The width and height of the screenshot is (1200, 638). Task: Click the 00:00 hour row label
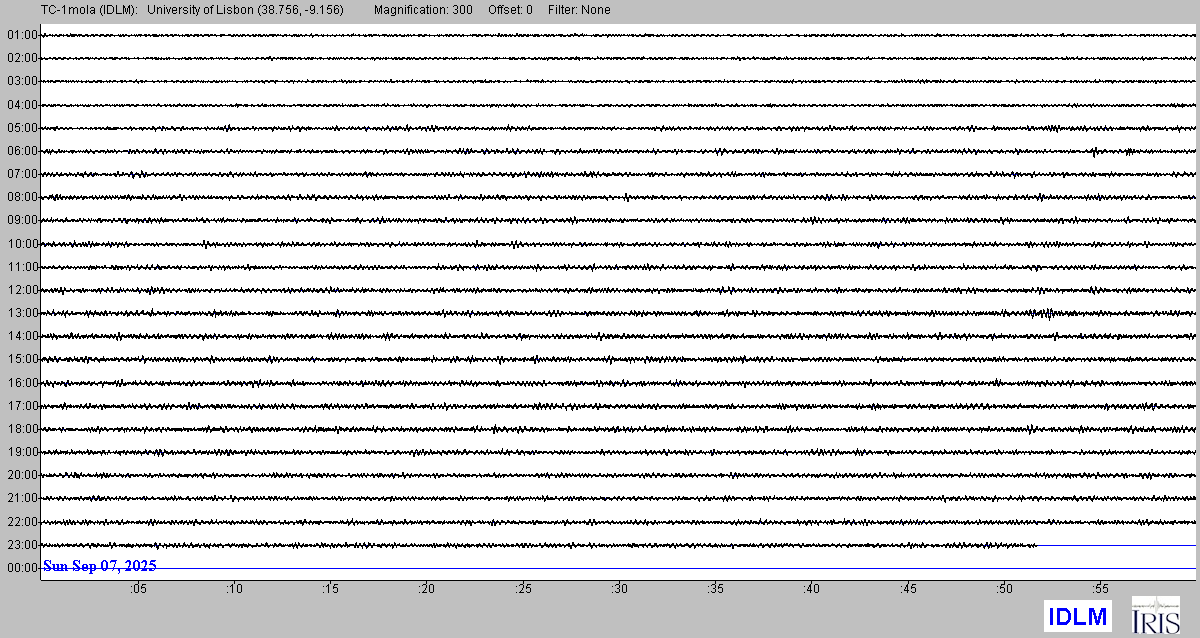pyautogui.click(x=21, y=568)
